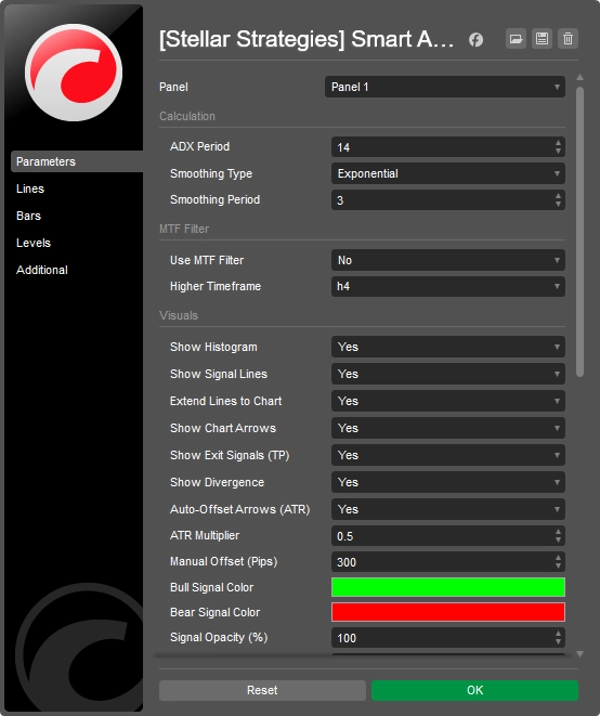Click the indicator title text
The height and width of the screenshot is (716, 600).
pyautogui.click(x=306, y=39)
